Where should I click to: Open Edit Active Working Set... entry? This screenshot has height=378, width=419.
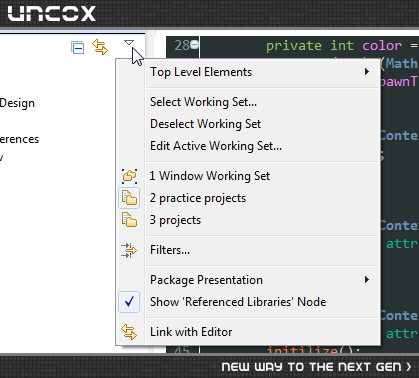[216, 146]
